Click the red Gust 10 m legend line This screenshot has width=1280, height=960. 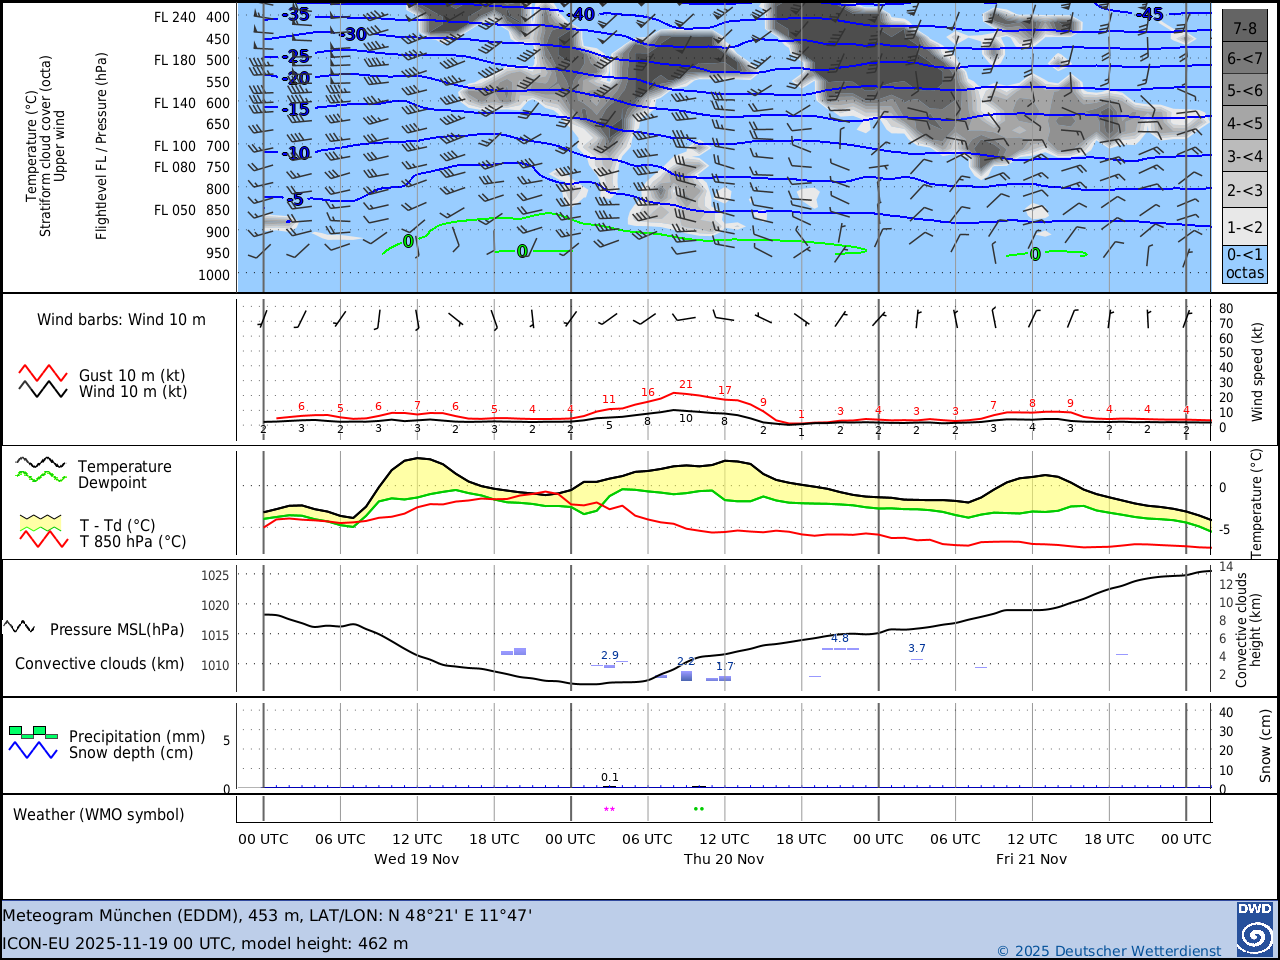[43, 374]
